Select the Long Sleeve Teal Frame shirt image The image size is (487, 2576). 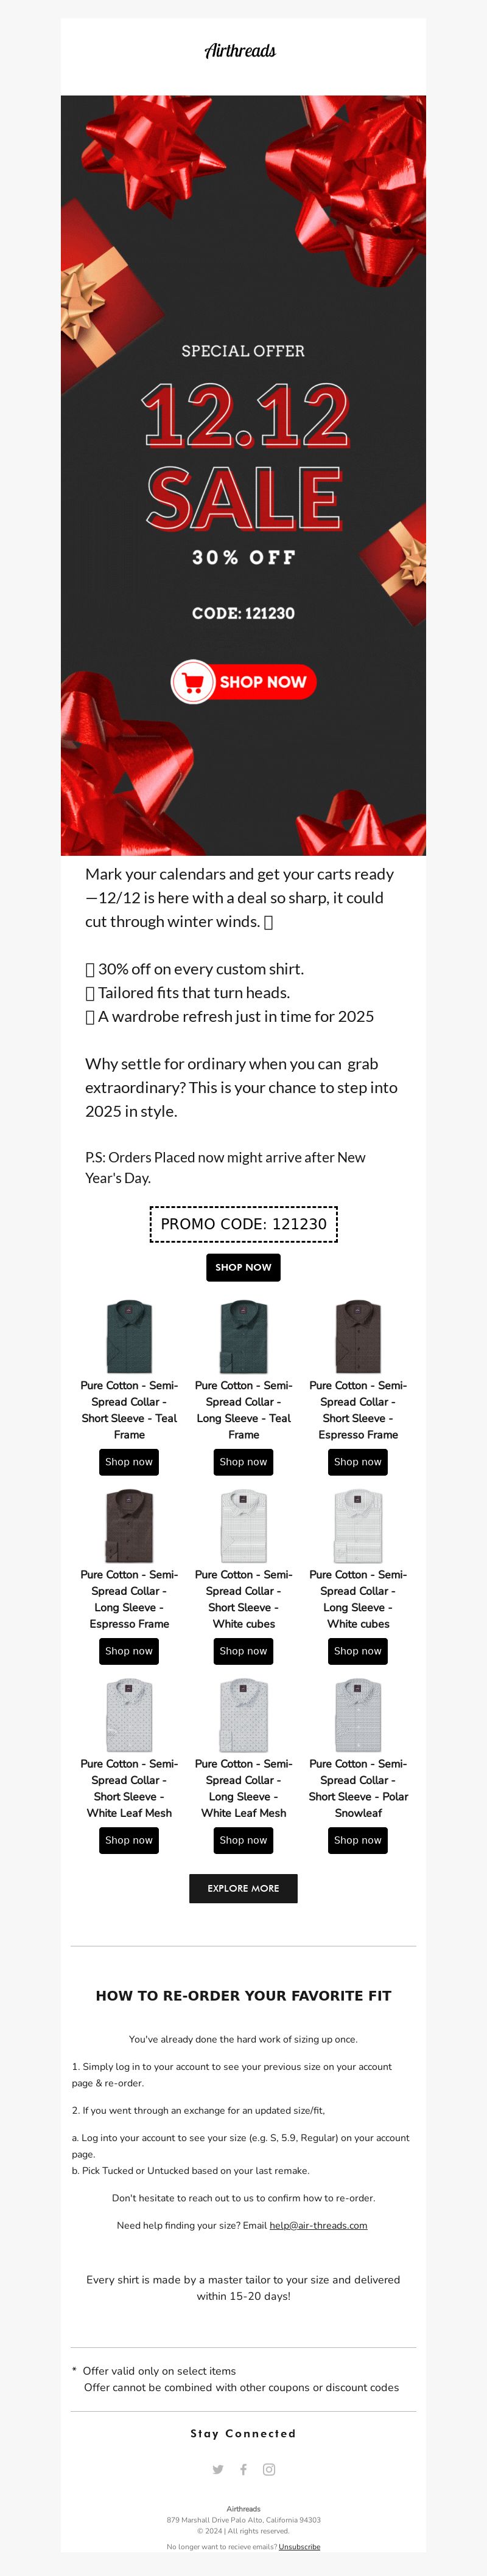[243, 1336]
